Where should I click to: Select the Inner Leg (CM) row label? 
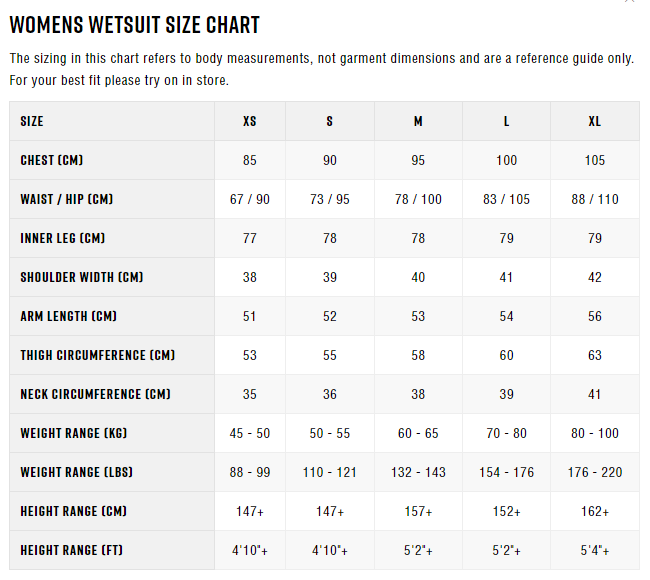pos(62,238)
